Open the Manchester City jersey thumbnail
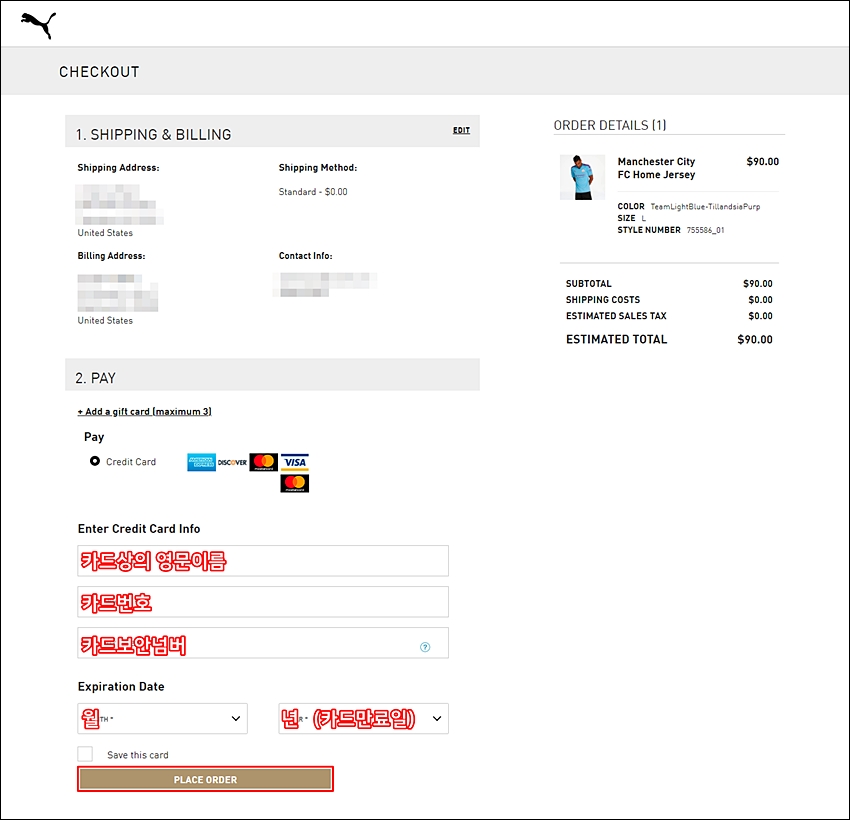This screenshot has width=850, height=820. pyautogui.click(x=582, y=177)
